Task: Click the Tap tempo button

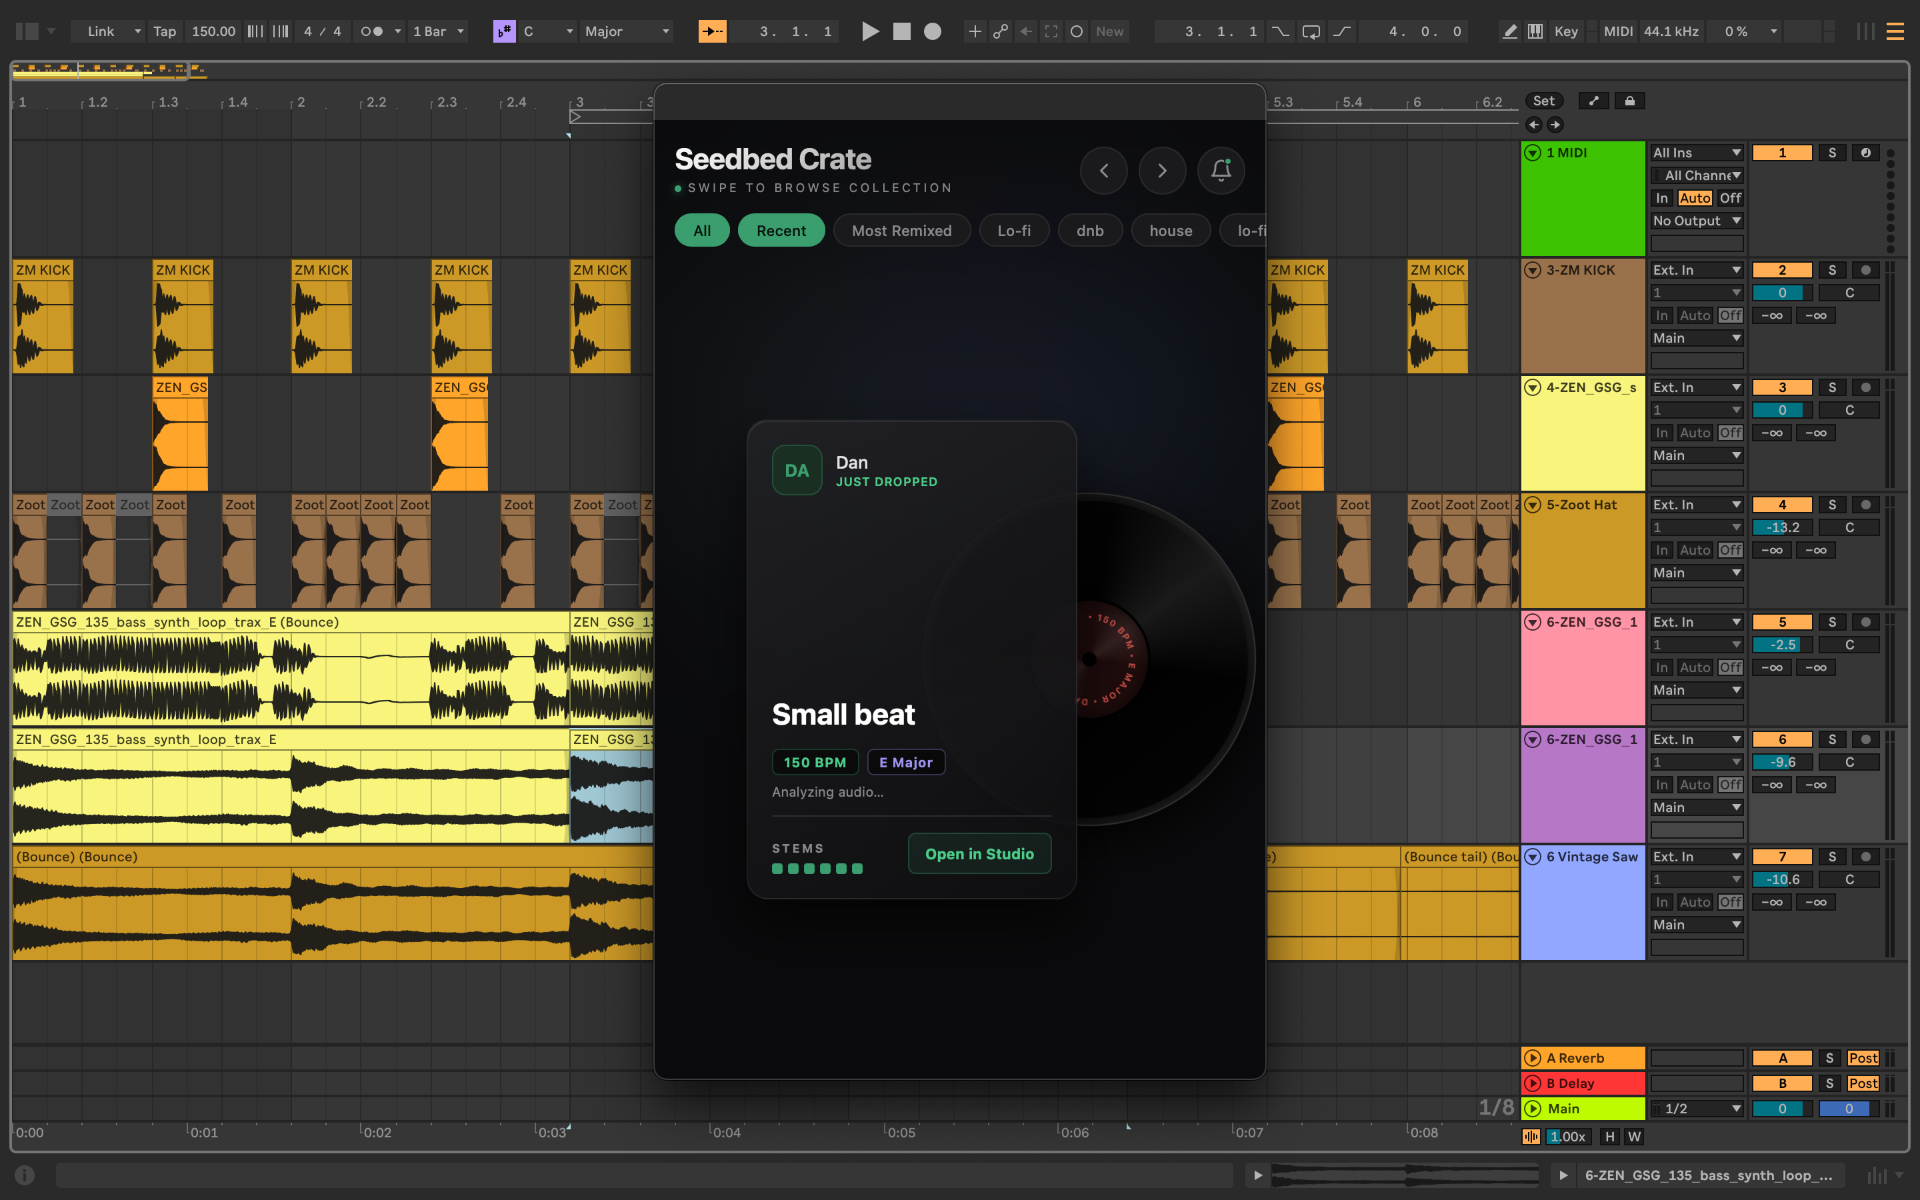Action: tap(164, 31)
